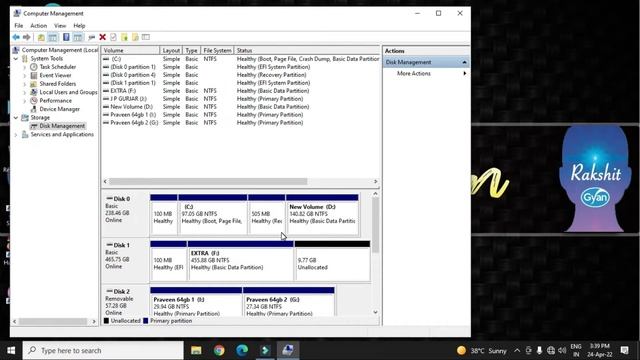Show hidden icons chevron in system tray
The height and width of the screenshot is (360, 640).
(x=517, y=350)
